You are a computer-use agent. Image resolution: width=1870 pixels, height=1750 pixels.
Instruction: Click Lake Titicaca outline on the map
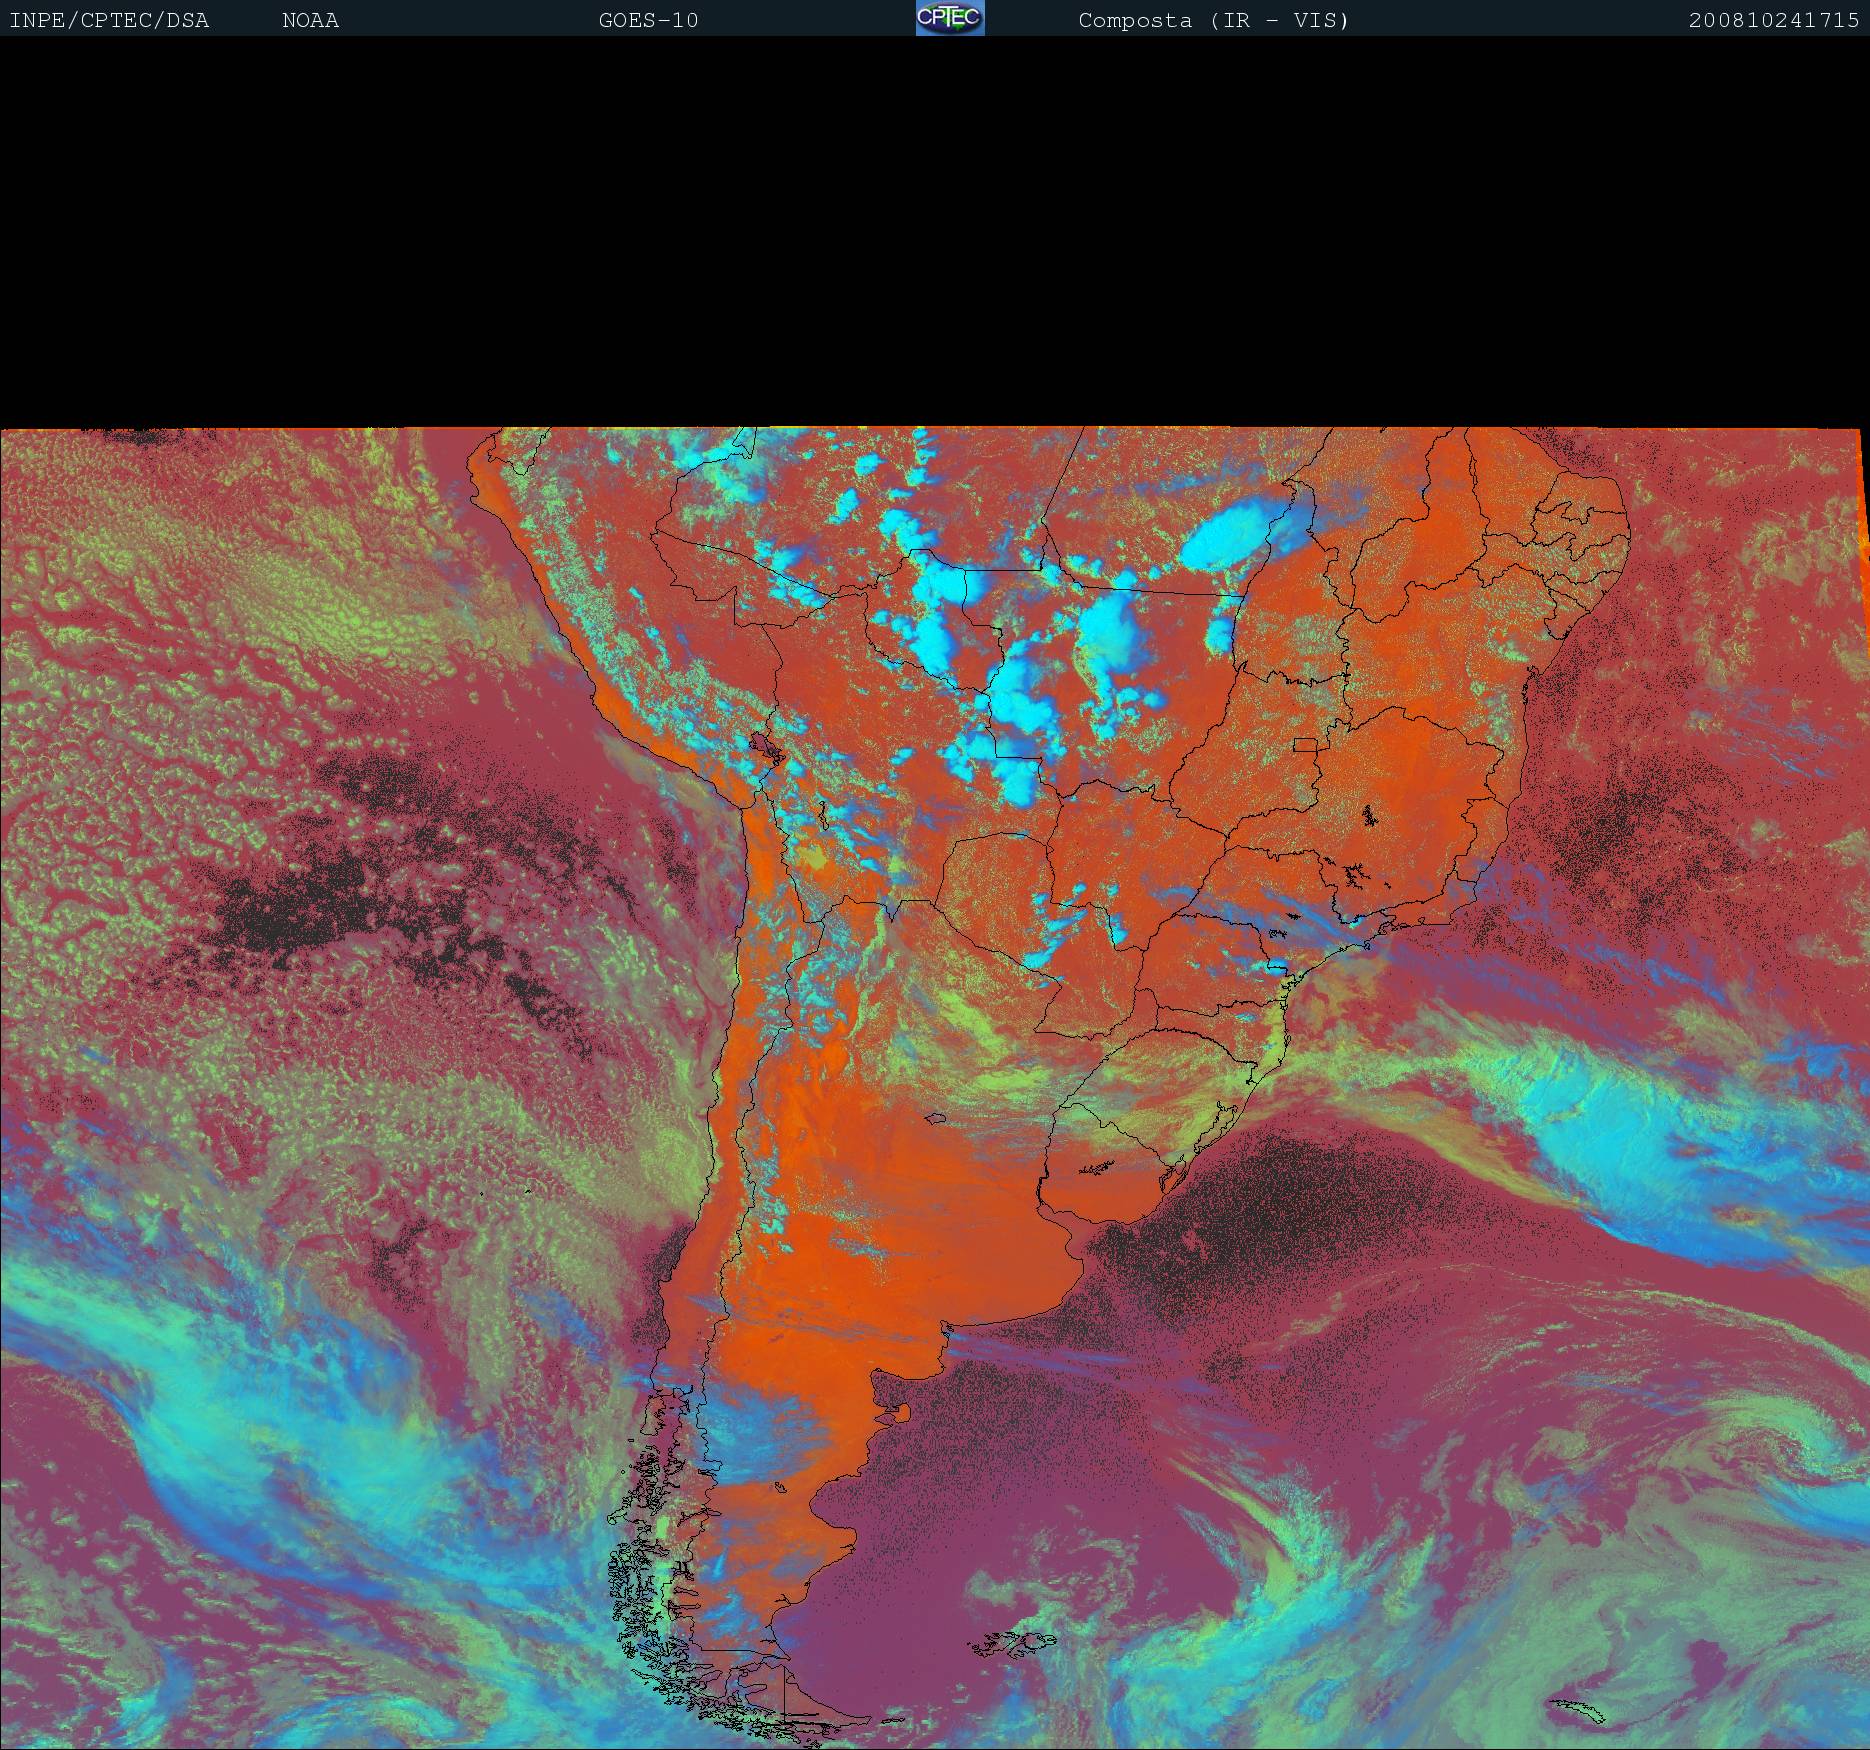[x=766, y=746]
